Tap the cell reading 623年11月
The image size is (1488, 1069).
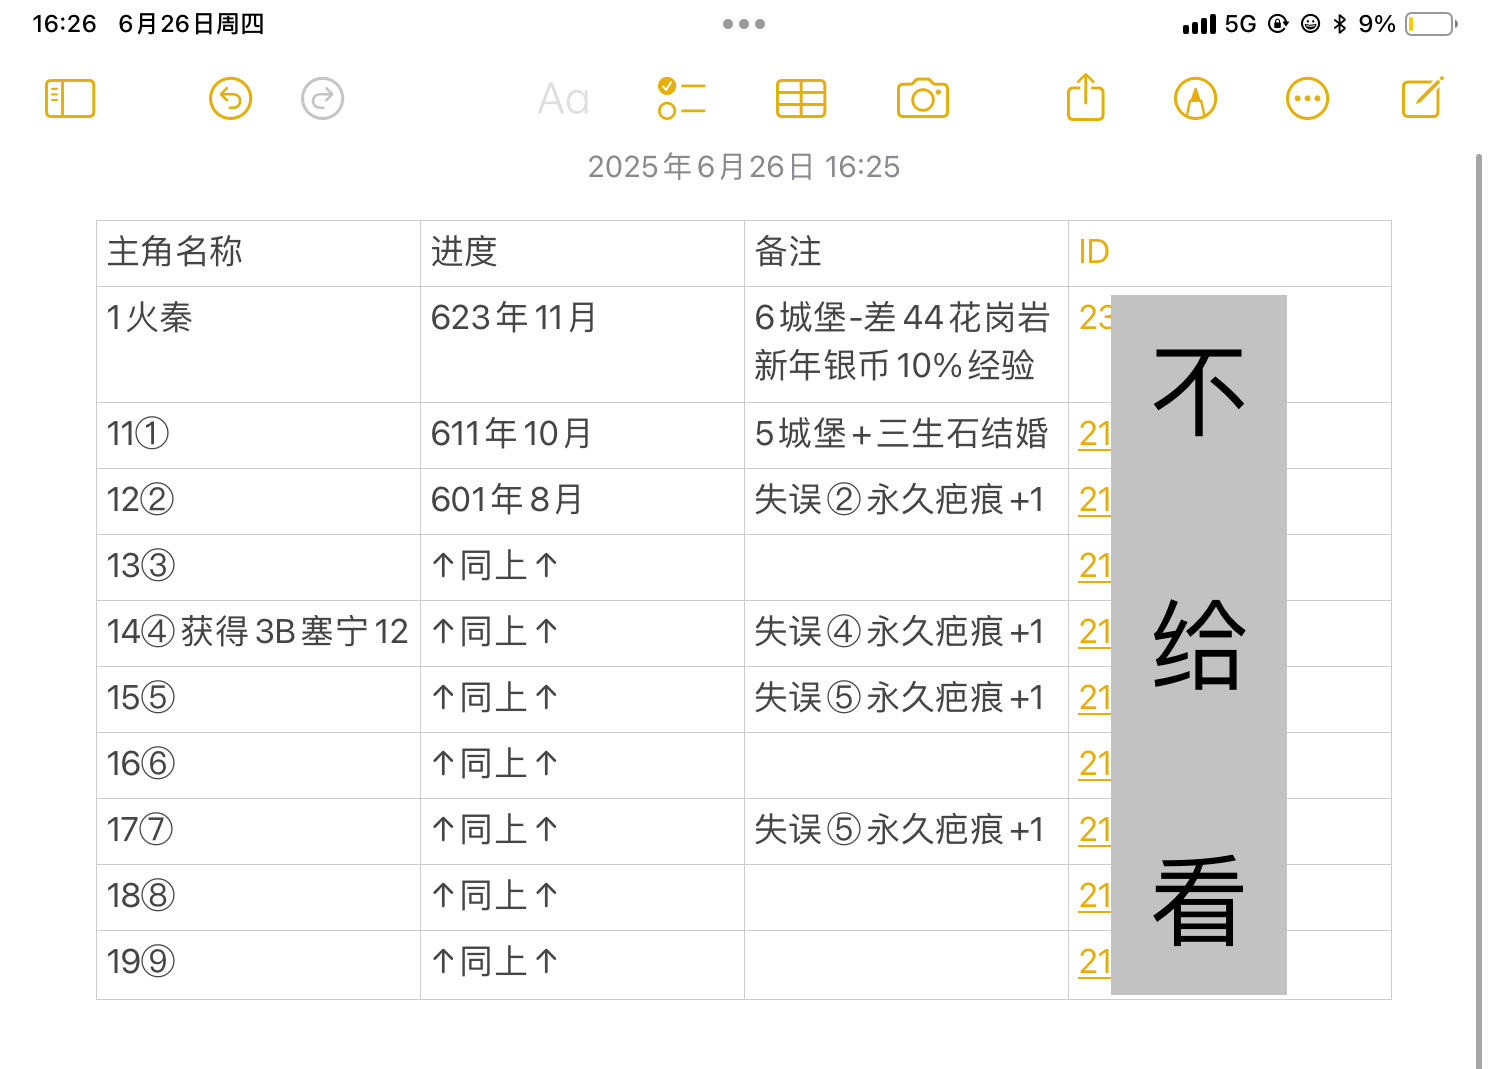click(582, 344)
